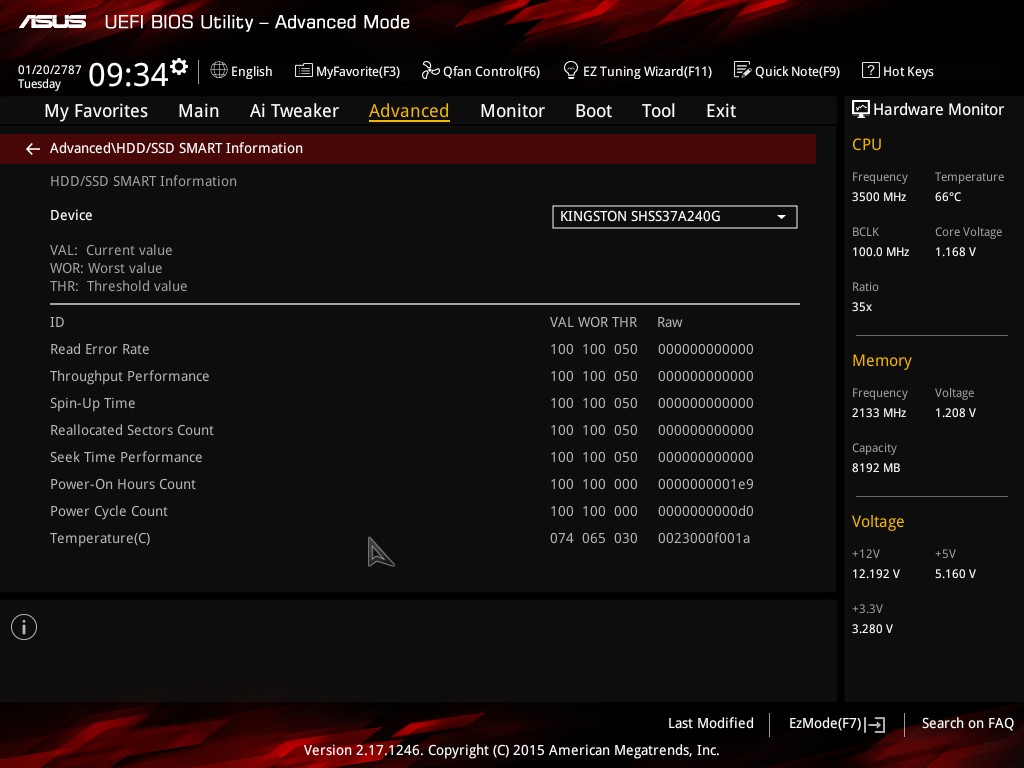The image size is (1024, 768).
Task: Click +3.3V reading 3.280 V
Action: tap(872, 628)
